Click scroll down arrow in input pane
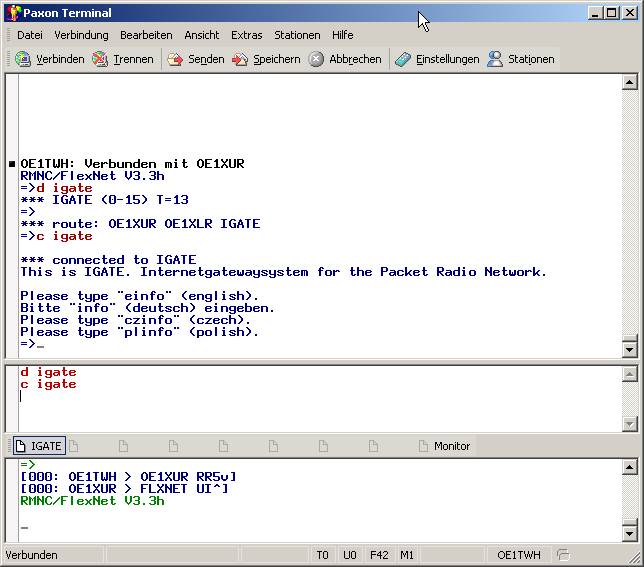Image resolution: width=644 pixels, height=567 pixels. click(630, 423)
